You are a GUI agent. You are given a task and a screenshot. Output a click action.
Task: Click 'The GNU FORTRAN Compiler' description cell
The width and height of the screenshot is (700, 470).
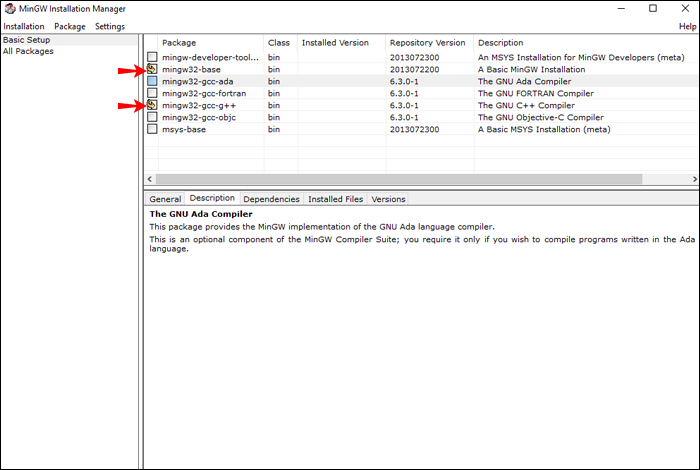pos(536,94)
